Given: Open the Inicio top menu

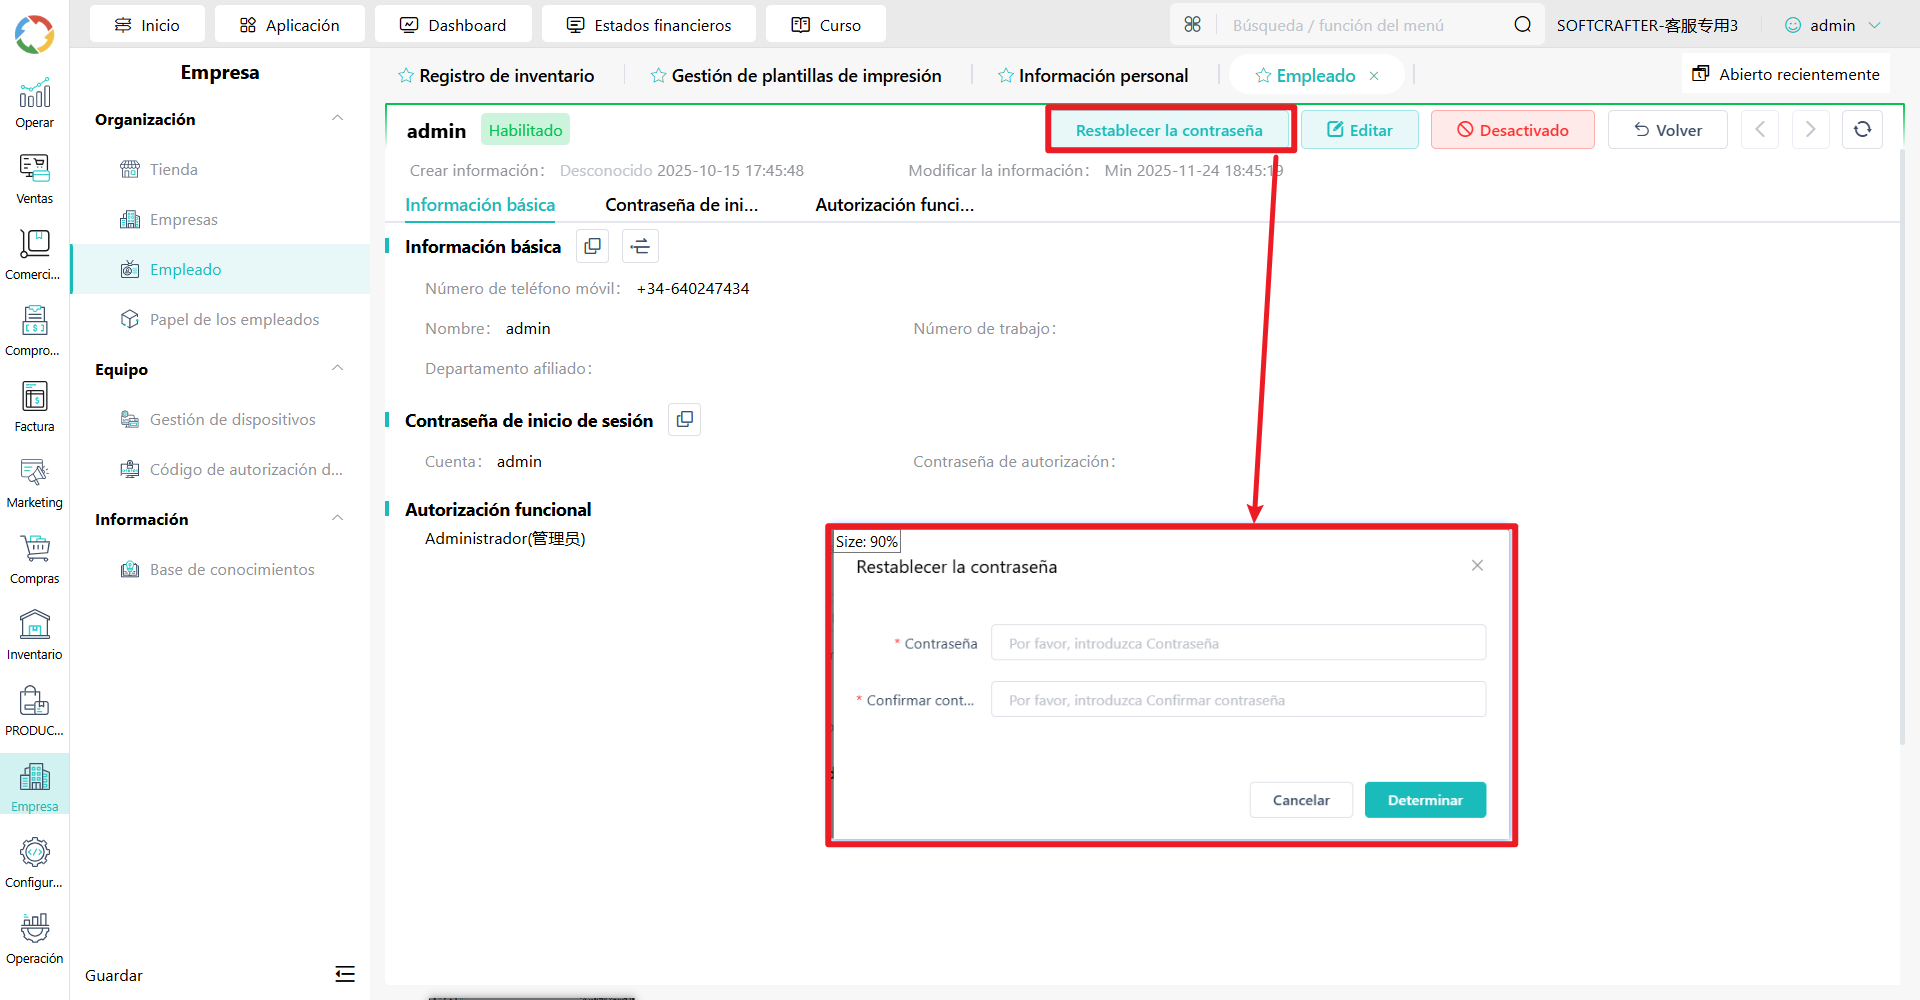Looking at the screenshot, I should point(147,25).
